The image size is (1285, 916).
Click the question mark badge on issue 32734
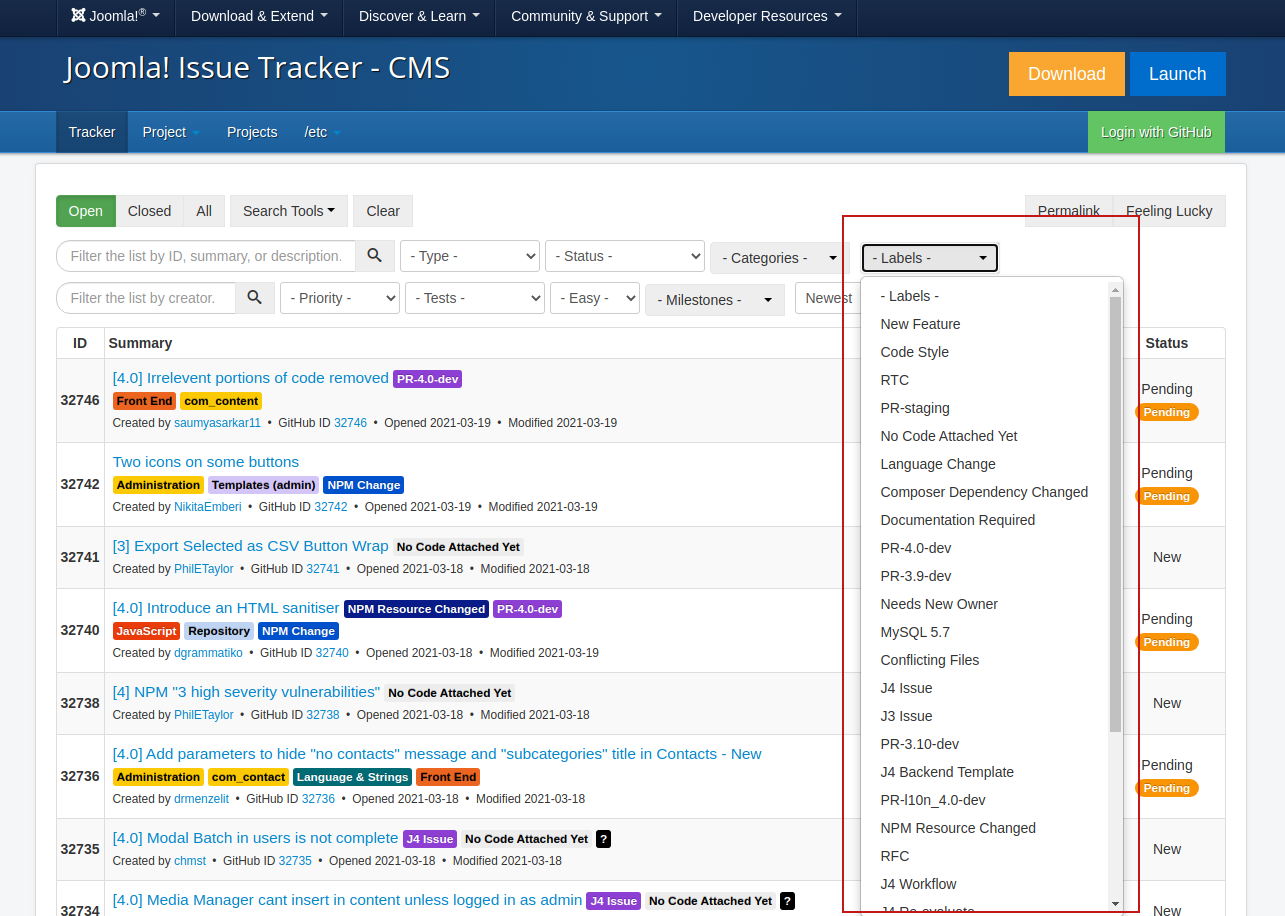pyautogui.click(x=787, y=901)
